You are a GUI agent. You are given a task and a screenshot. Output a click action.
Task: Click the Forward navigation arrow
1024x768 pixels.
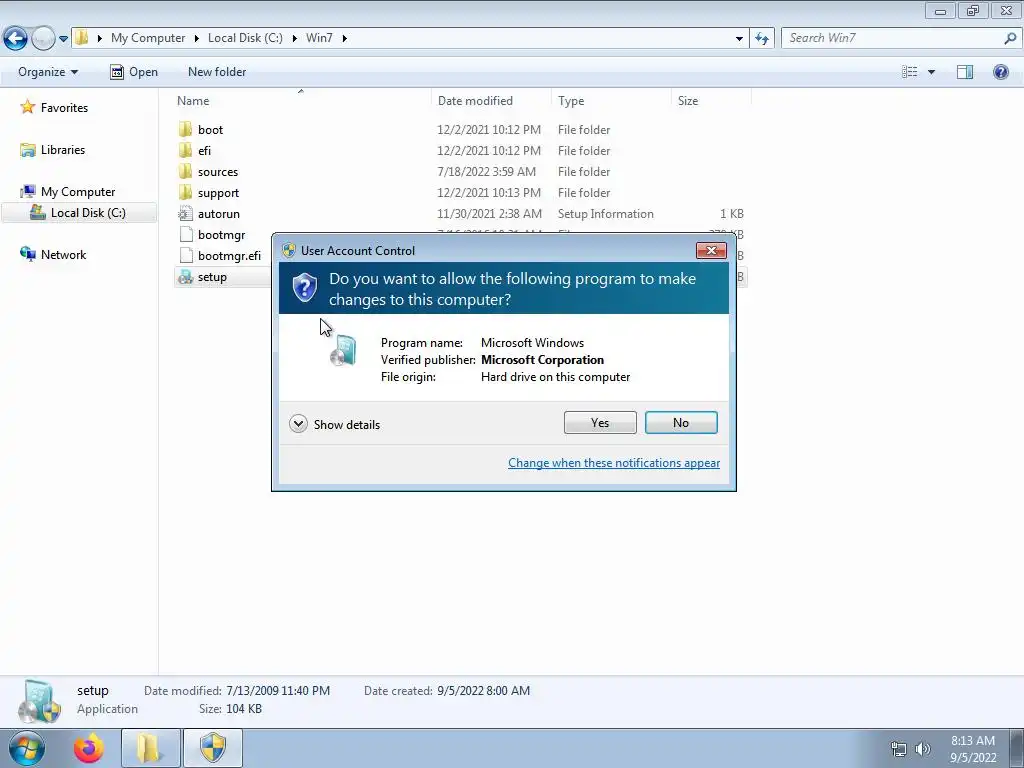coord(43,38)
